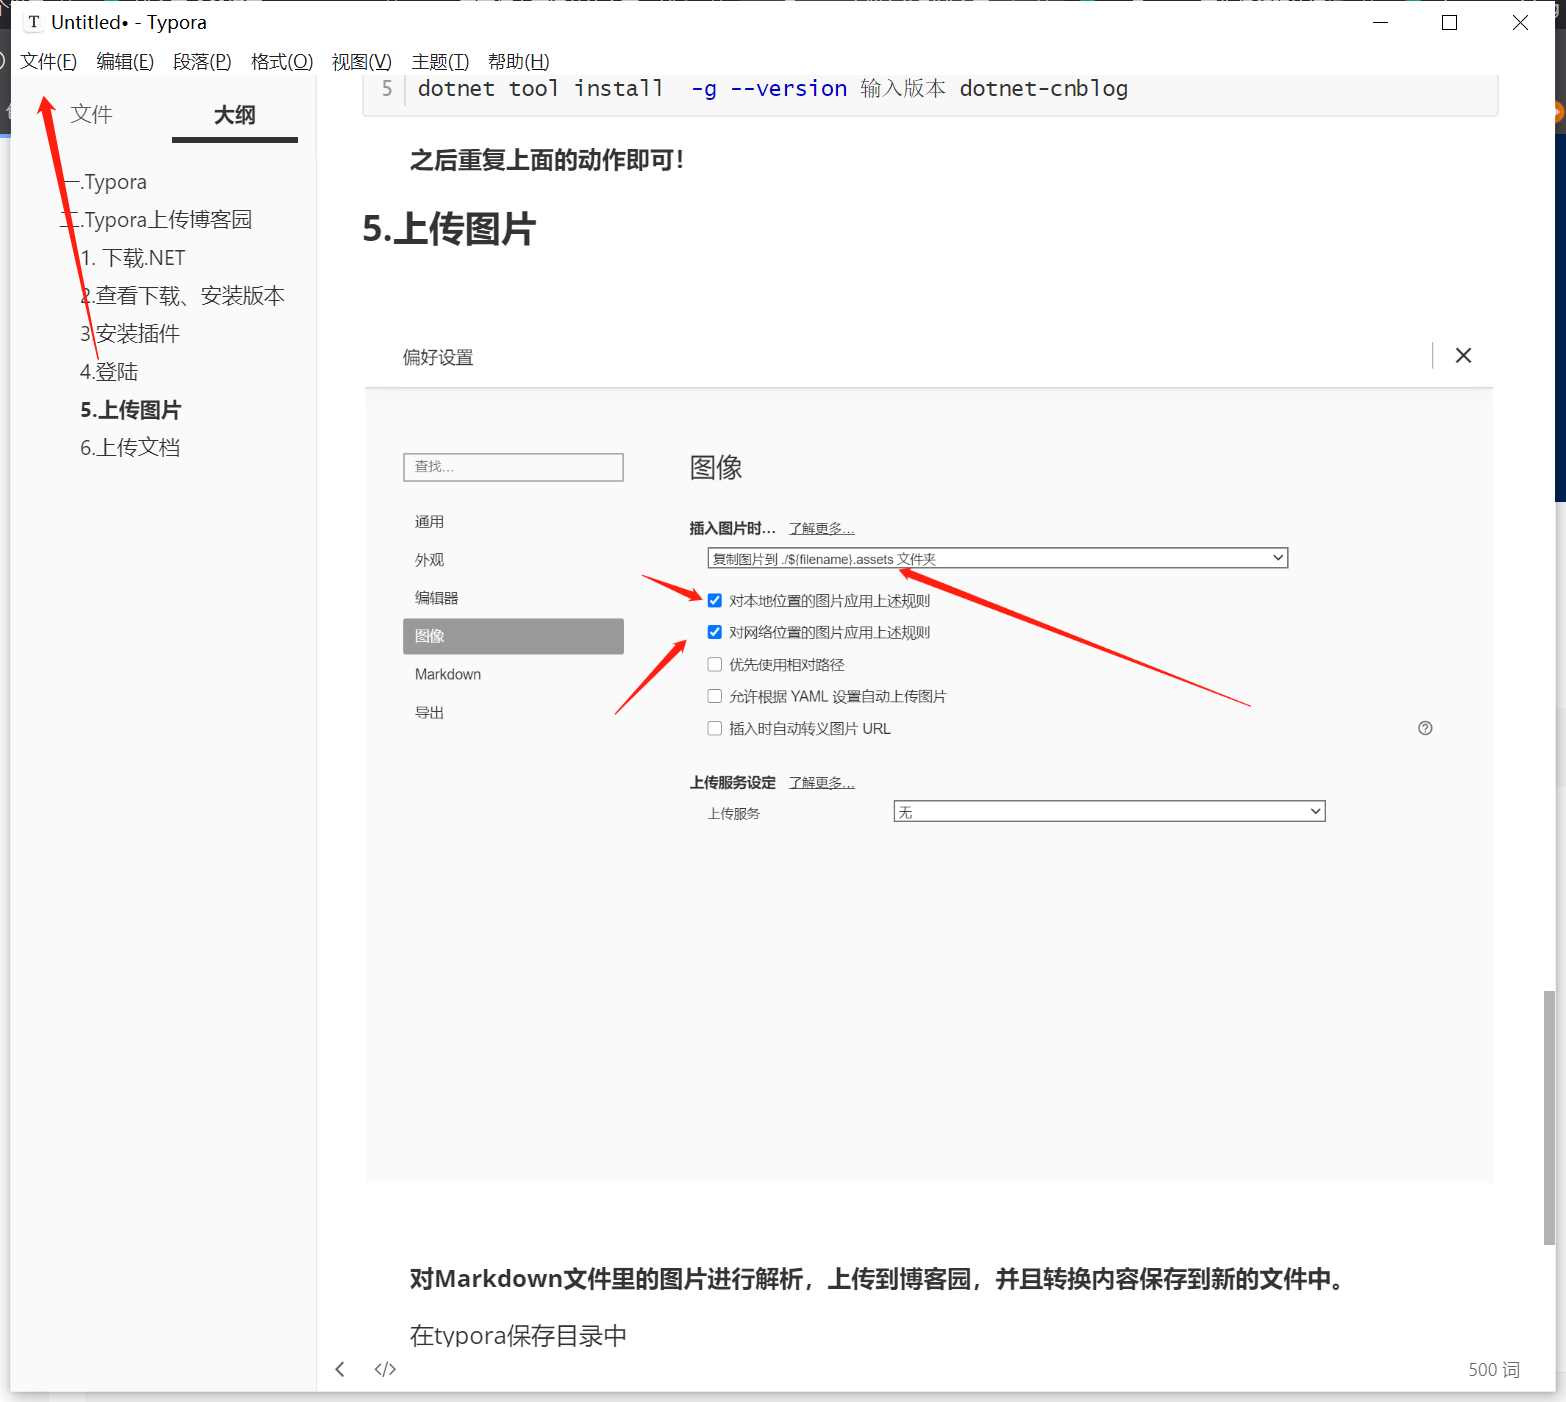Select outline heading 6.上传文档
This screenshot has height=1402, width=1566.
pyautogui.click(x=130, y=448)
